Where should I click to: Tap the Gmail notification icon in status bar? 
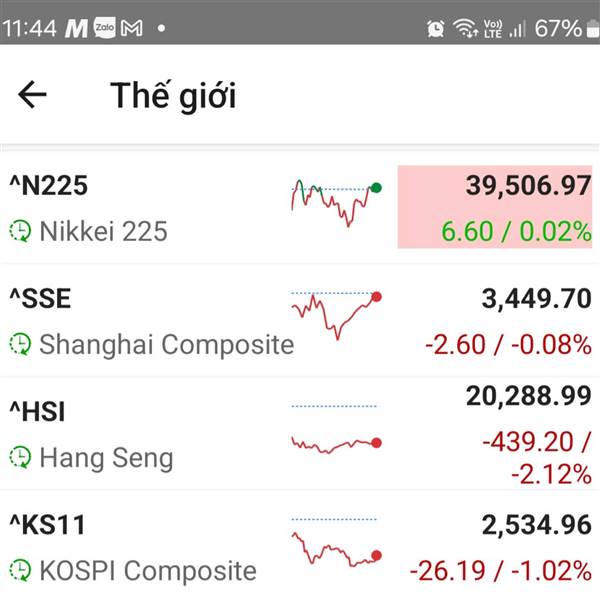tap(132, 28)
